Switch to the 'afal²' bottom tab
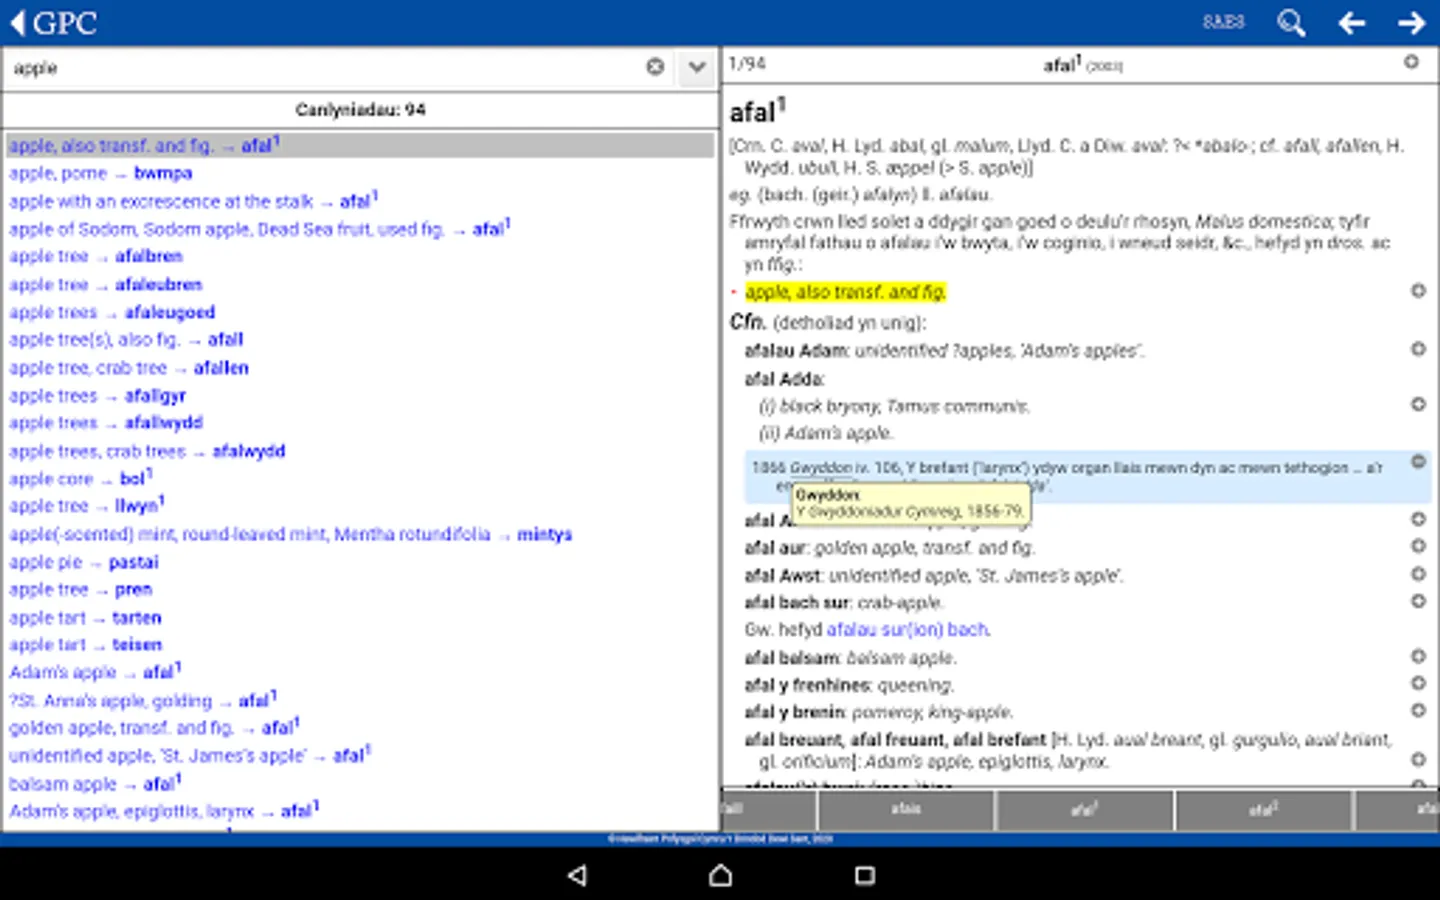Screen dimensions: 1440x900 pyautogui.click(x=1262, y=809)
